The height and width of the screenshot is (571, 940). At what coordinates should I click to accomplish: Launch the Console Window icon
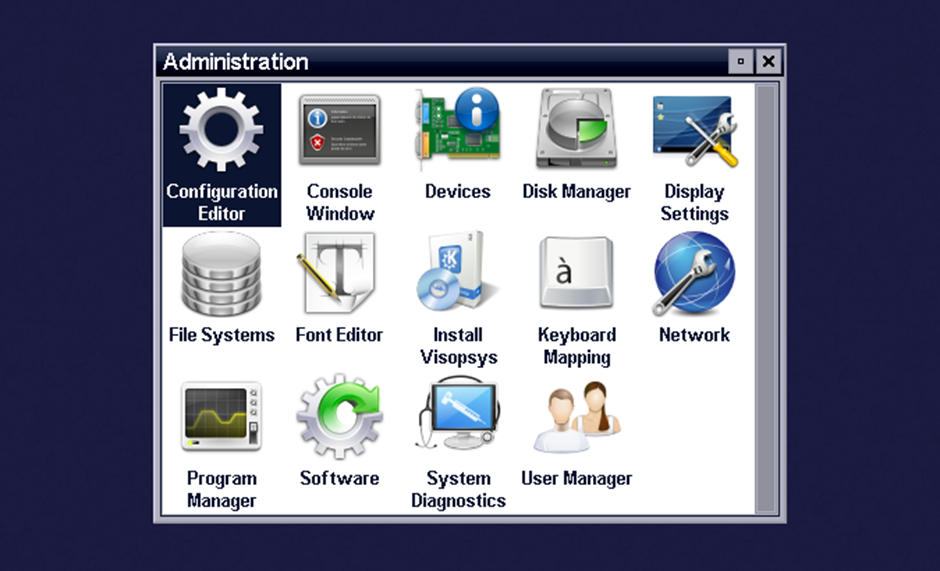[339, 130]
